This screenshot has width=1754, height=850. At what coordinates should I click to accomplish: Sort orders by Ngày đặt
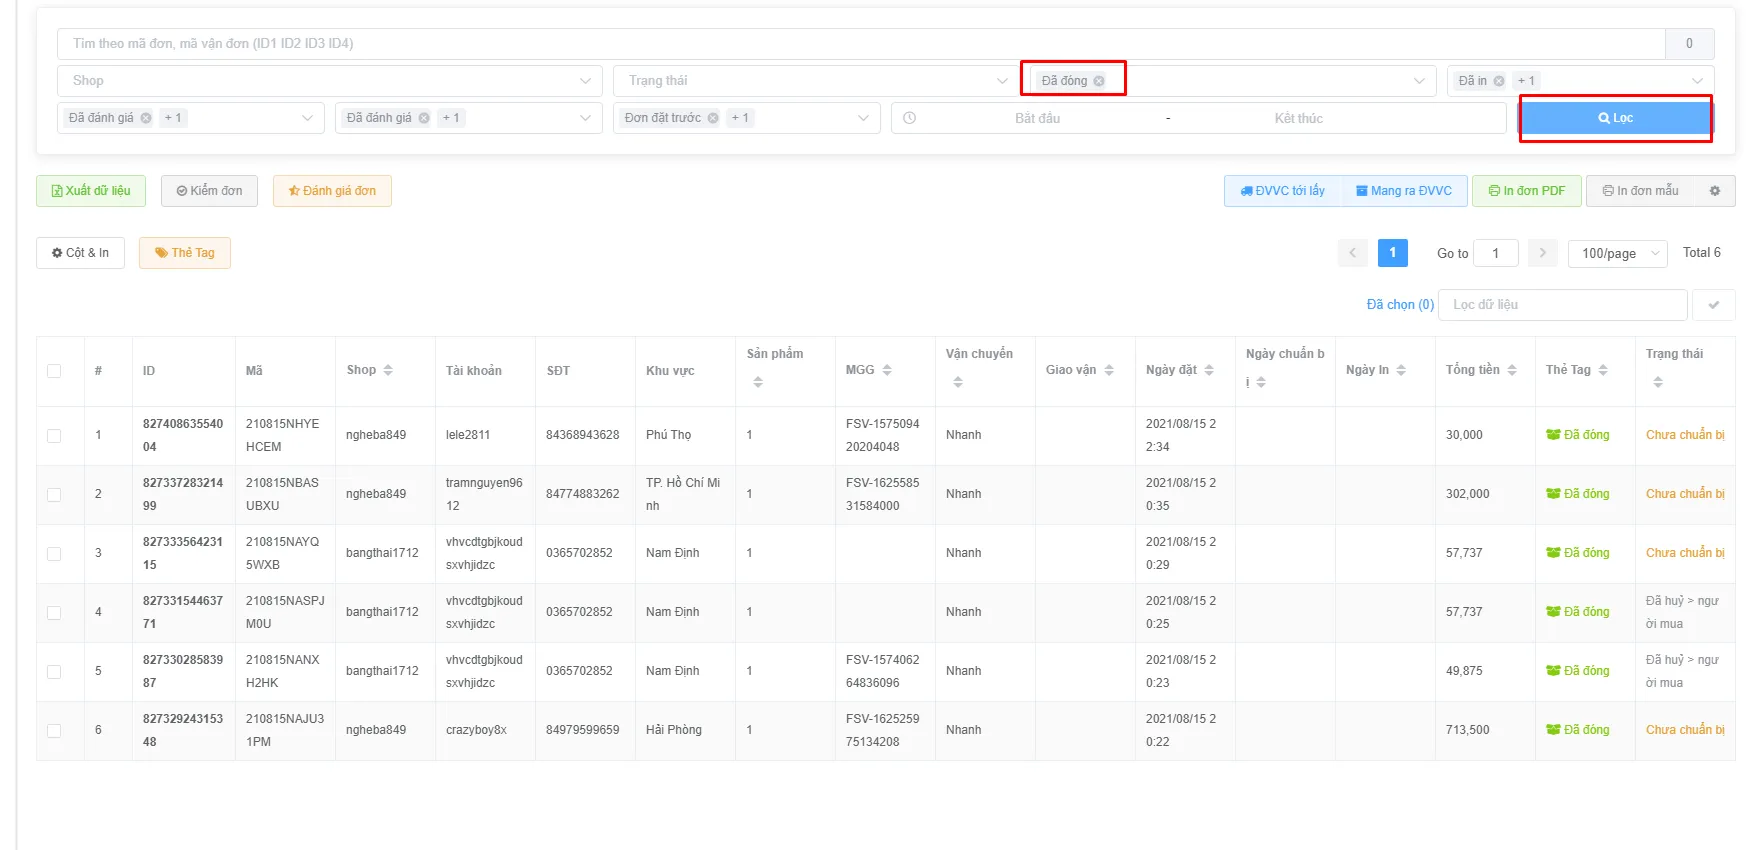[x=1209, y=370]
